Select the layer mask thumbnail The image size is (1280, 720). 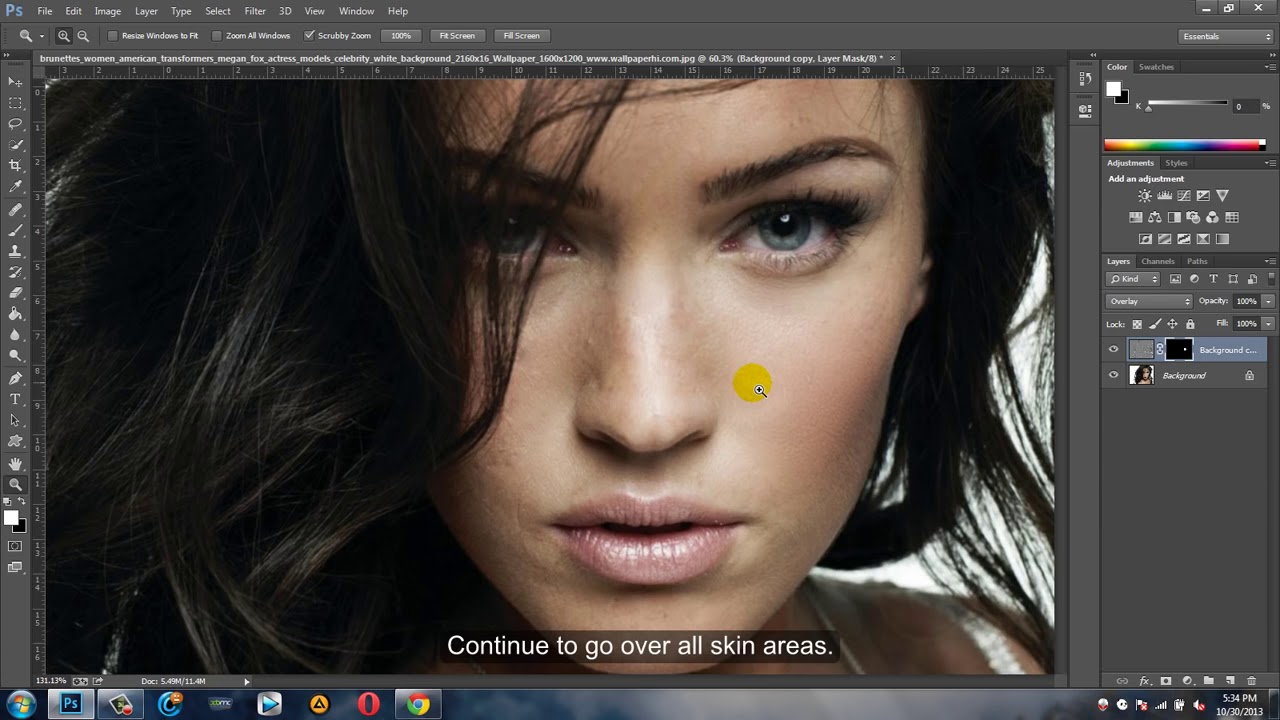tap(1179, 349)
